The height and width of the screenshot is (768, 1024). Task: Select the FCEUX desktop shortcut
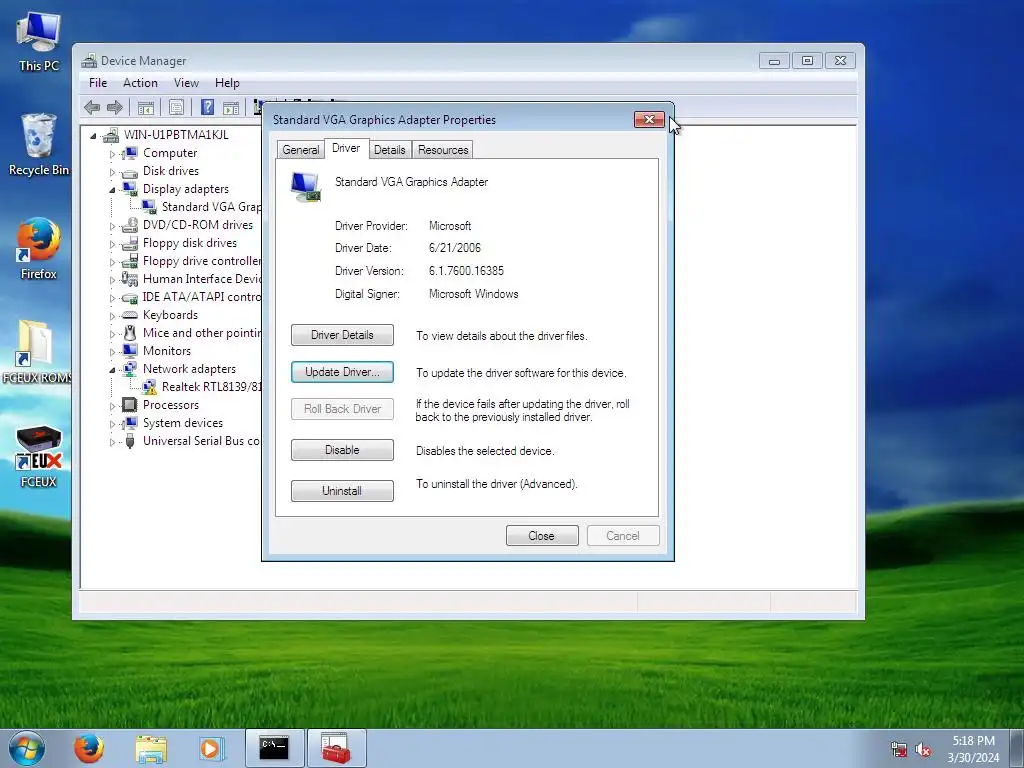39,457
